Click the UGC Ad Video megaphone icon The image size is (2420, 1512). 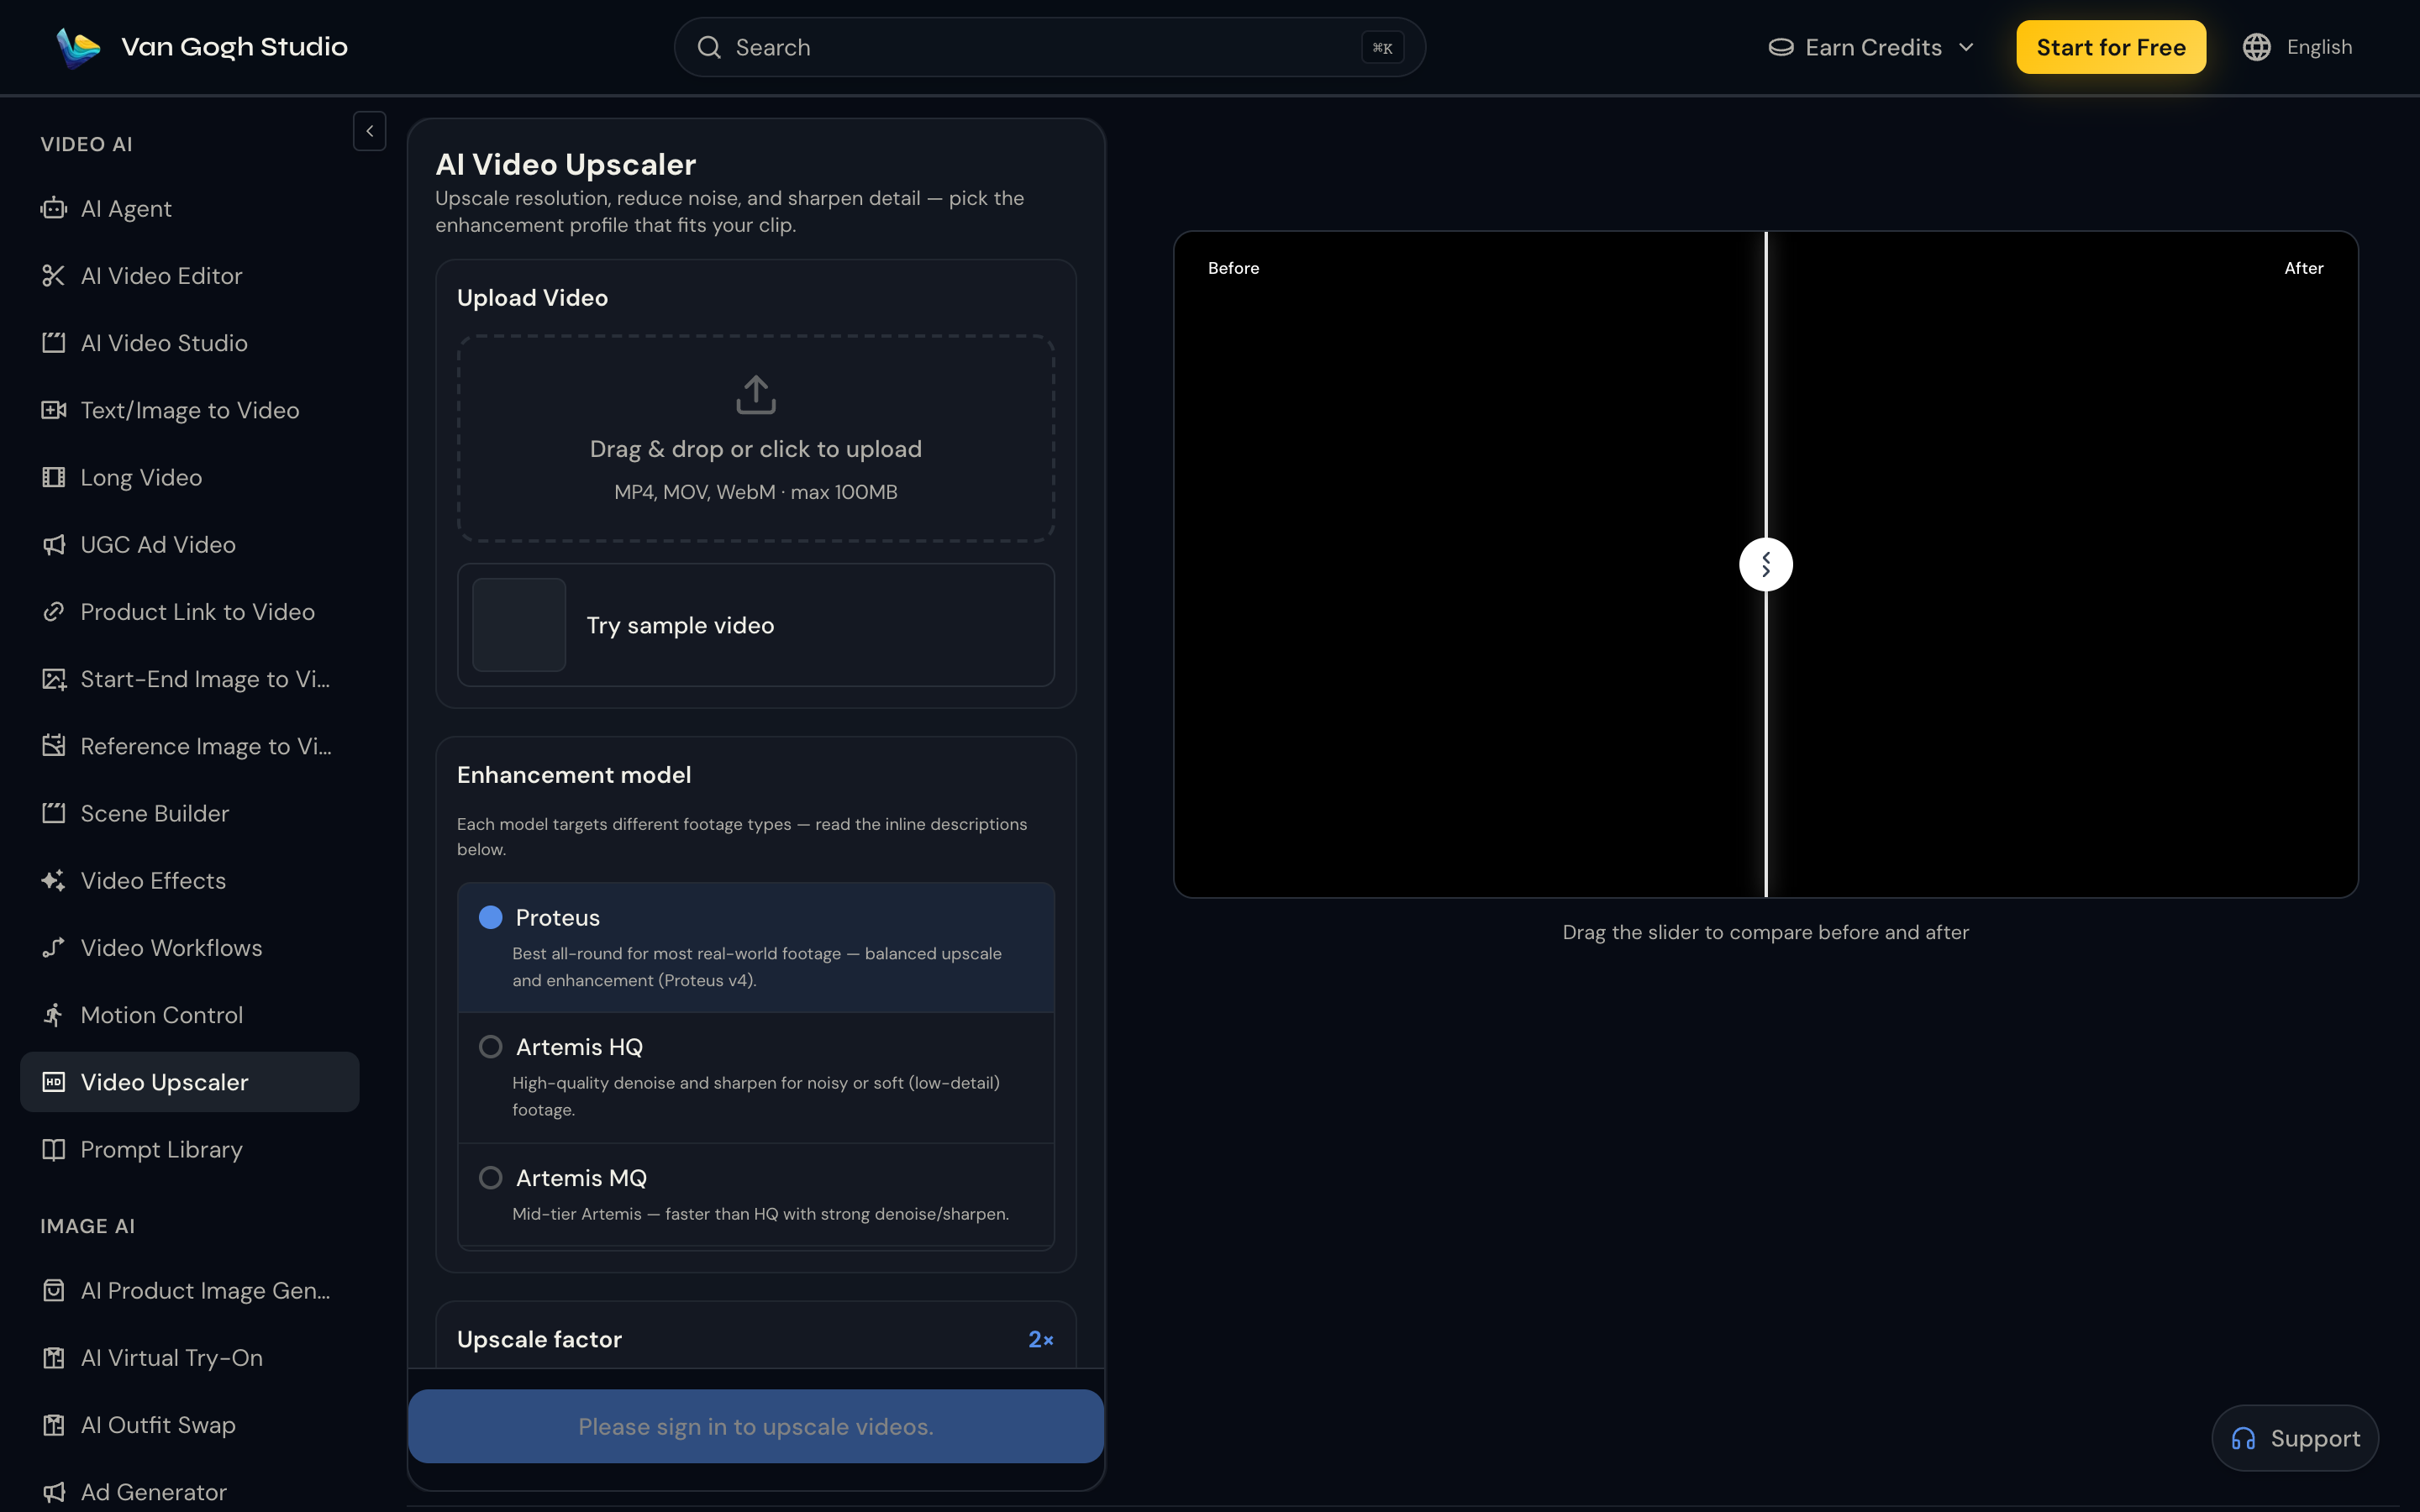[53, 544]
